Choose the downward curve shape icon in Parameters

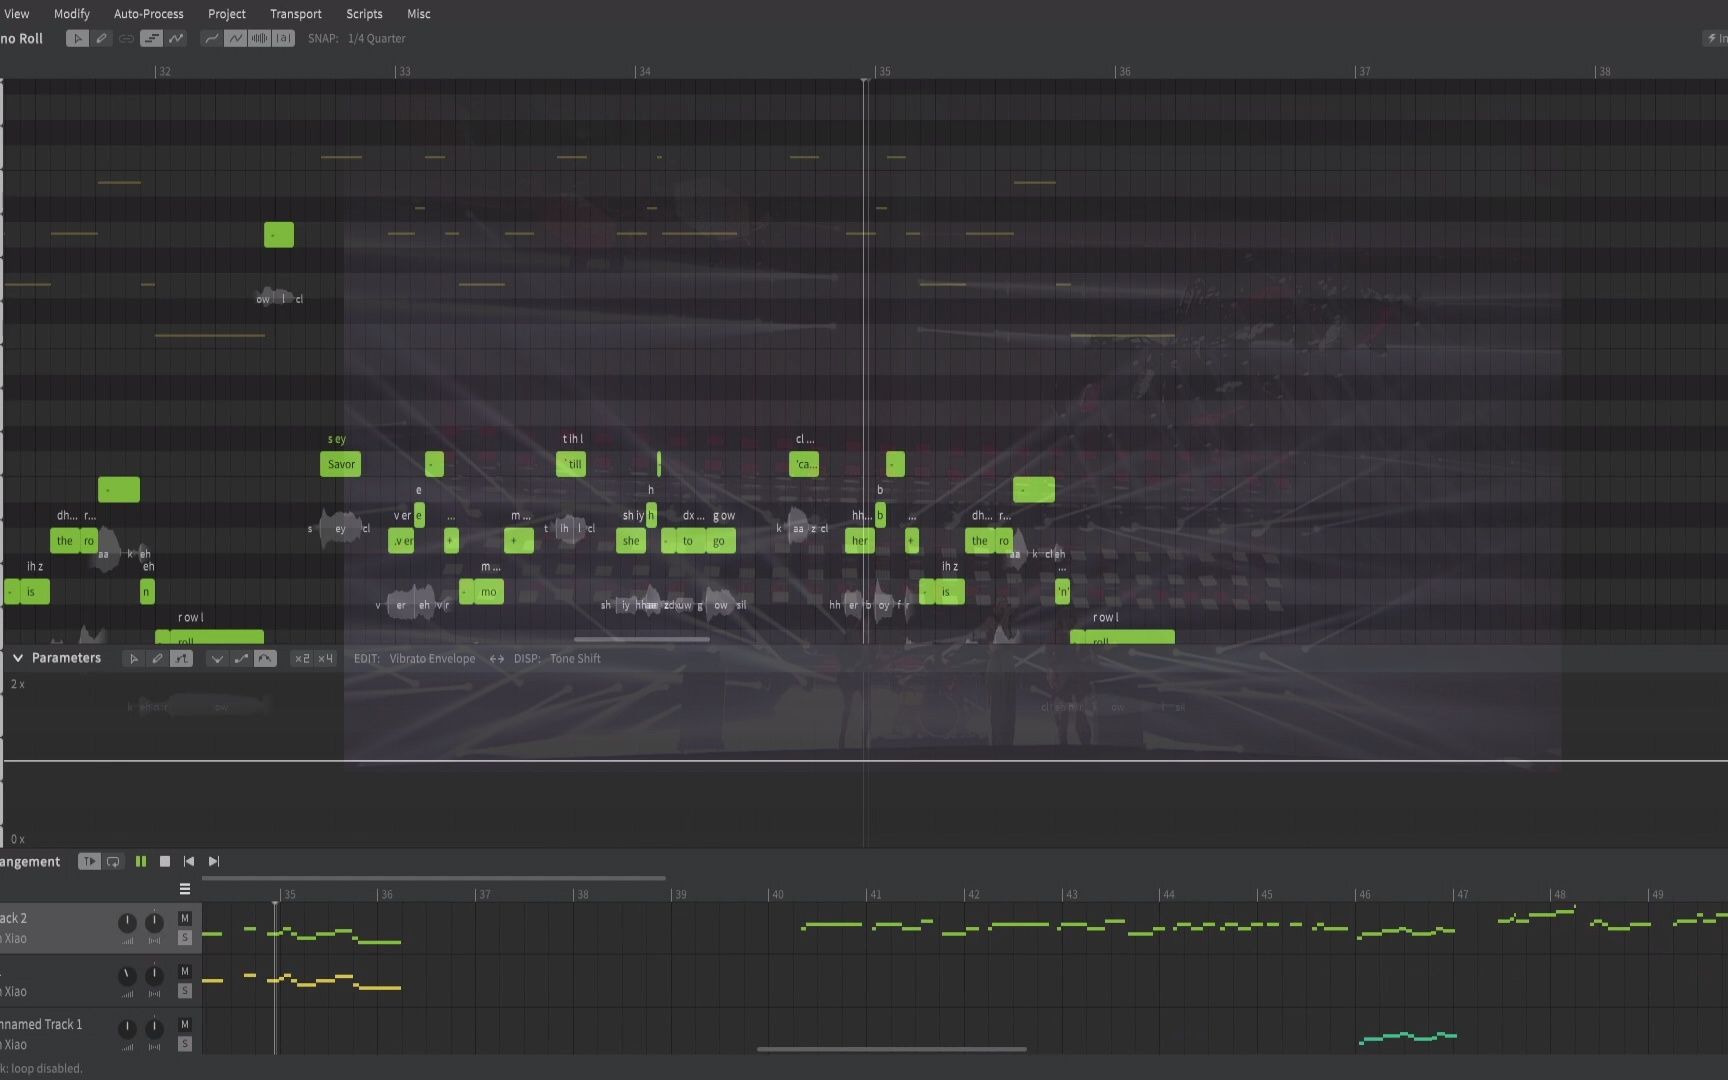point(216,658)
